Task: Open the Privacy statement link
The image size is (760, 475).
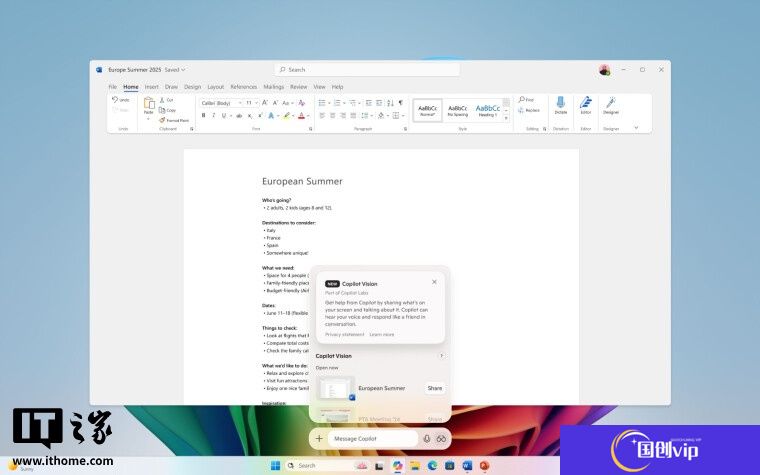Action: pyautogui.click(x=344, y=334)
